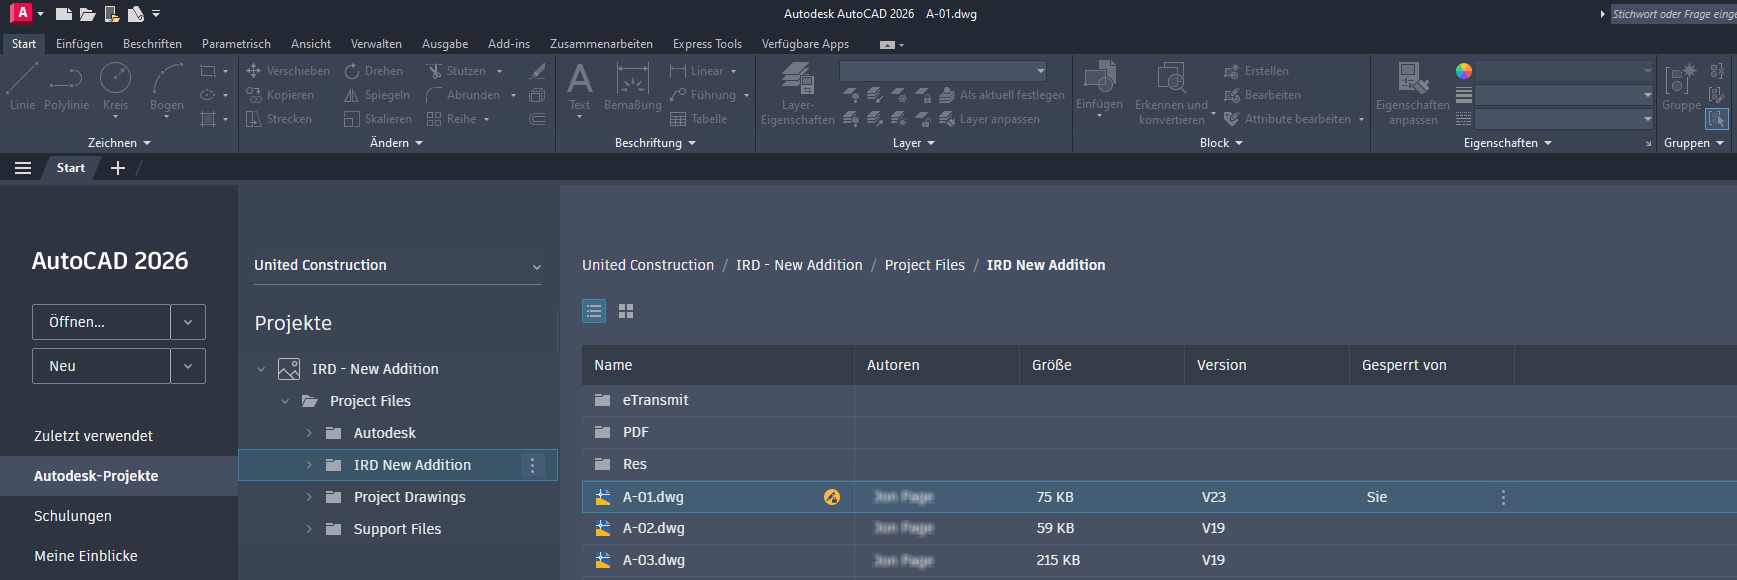Click the Drehen rotate tool

click(374, 71)
